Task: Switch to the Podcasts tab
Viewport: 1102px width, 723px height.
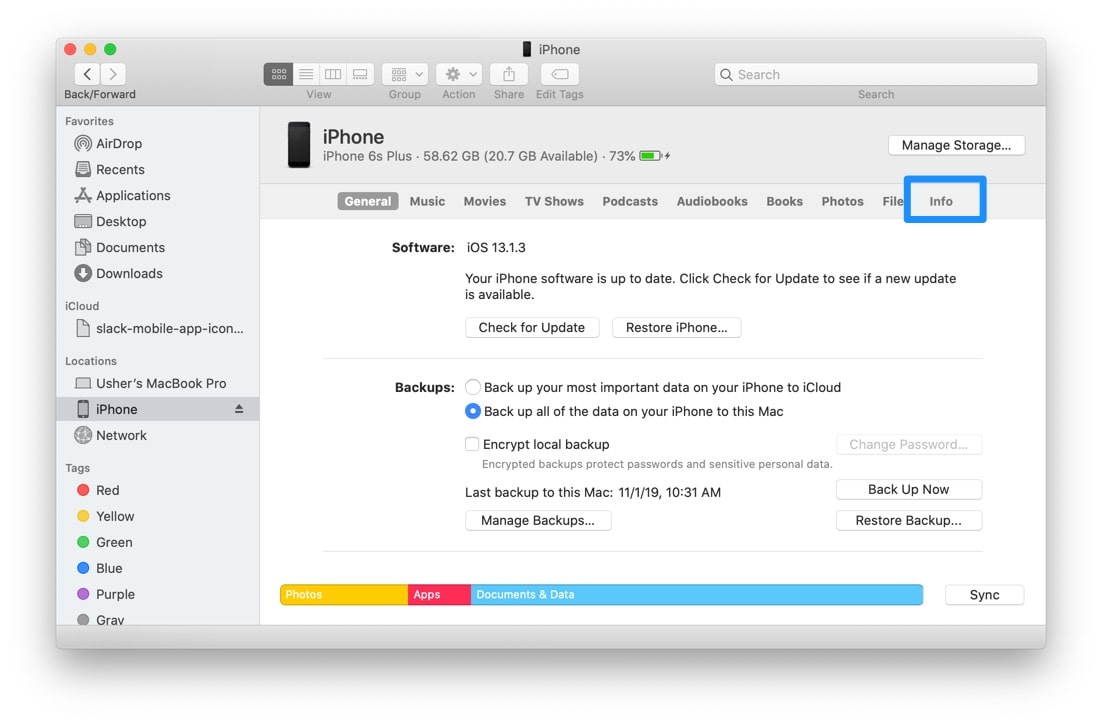Action: [x=630, y=201]
